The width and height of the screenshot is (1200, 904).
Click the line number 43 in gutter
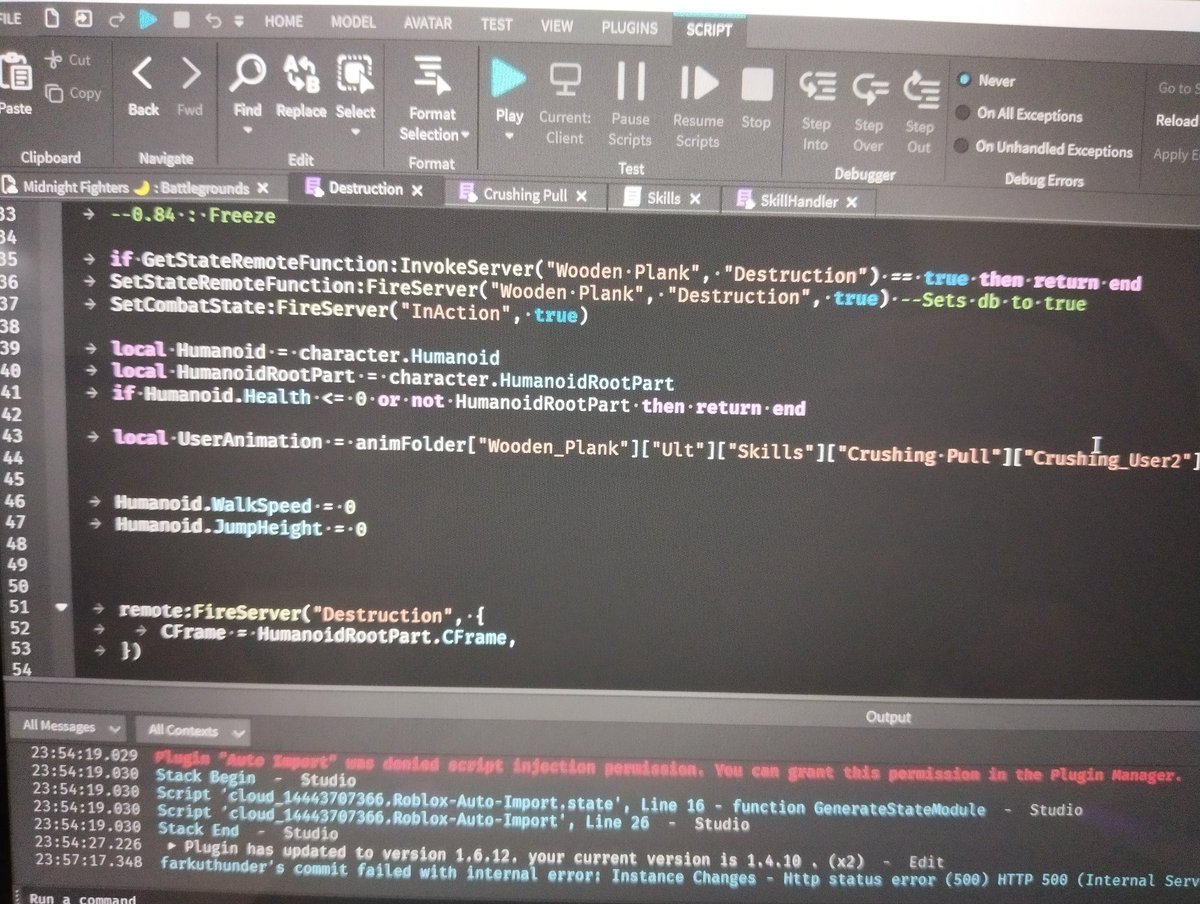pos(14,437)
